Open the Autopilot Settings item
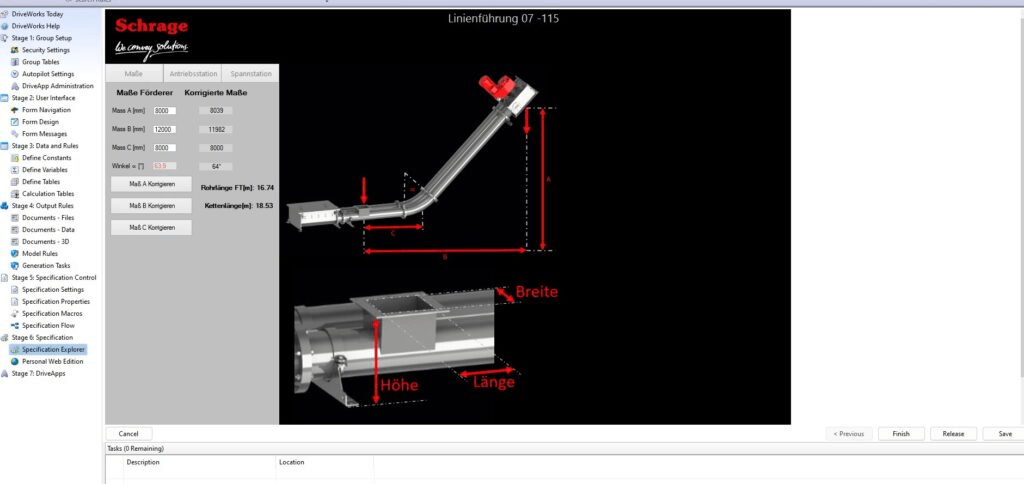The height and width of the screenshot is (484, 1024). (x=47, y=74)
